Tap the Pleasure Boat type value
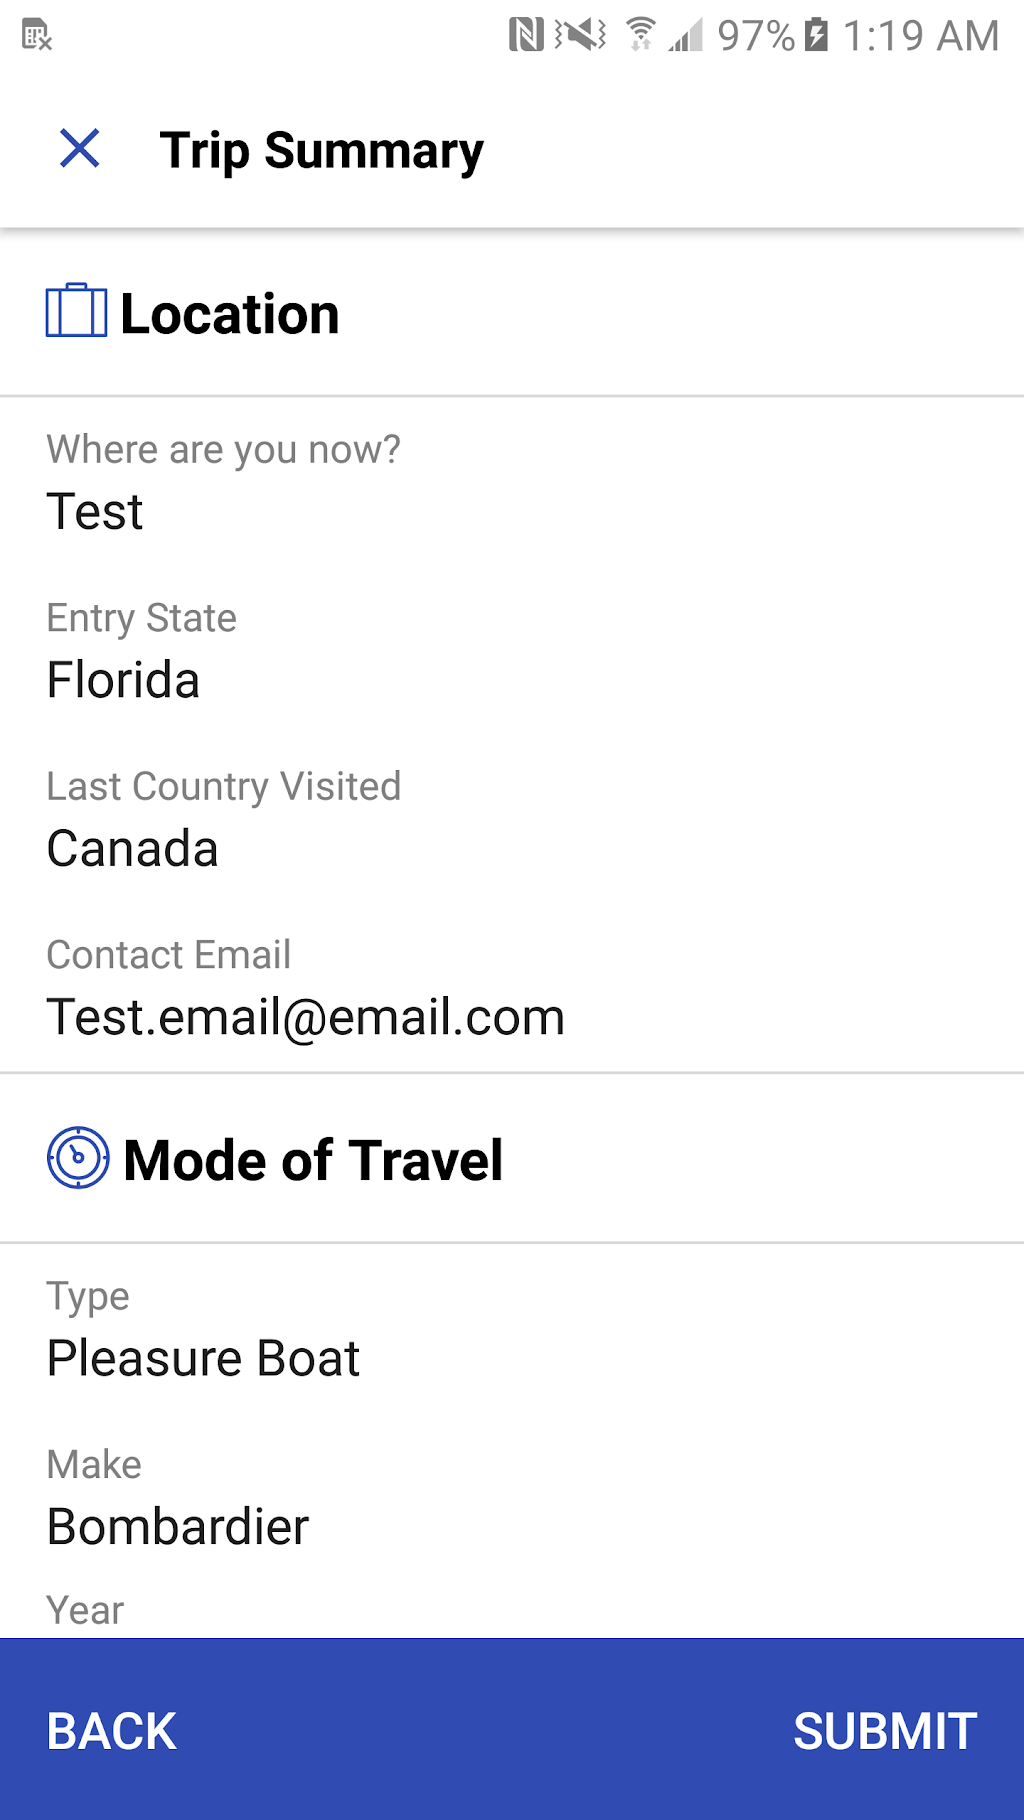Screen dimensions: 1024x1820 [x=204, y=1358]
